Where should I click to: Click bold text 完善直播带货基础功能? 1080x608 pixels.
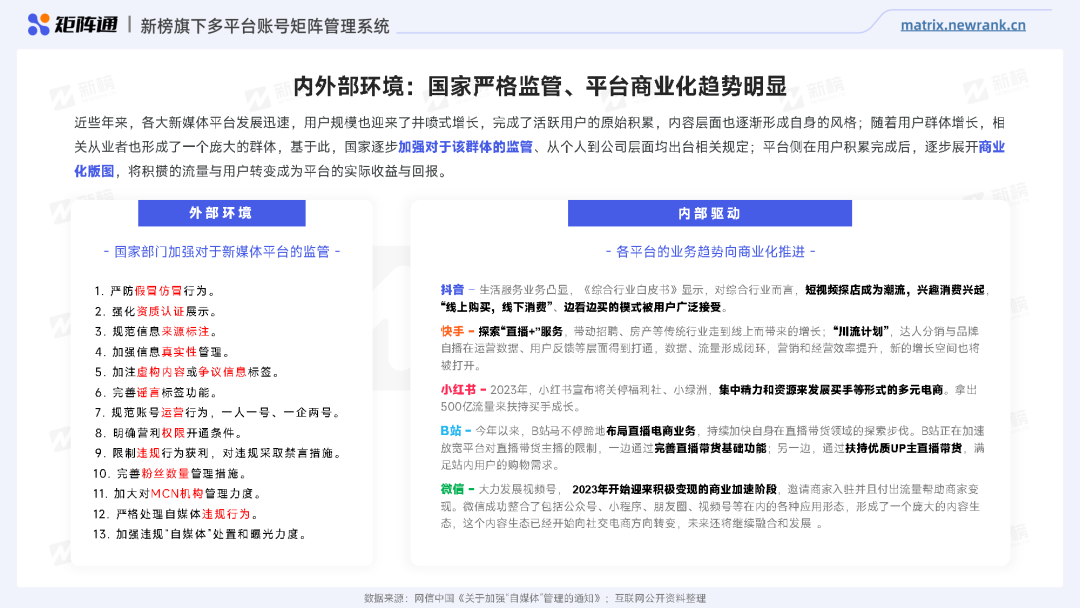710,448
